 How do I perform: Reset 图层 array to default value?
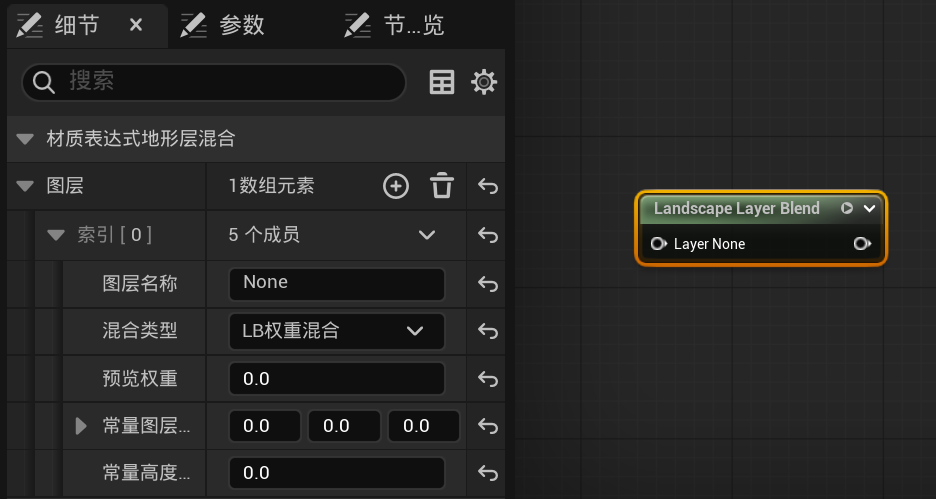click(x=488, y=186)
